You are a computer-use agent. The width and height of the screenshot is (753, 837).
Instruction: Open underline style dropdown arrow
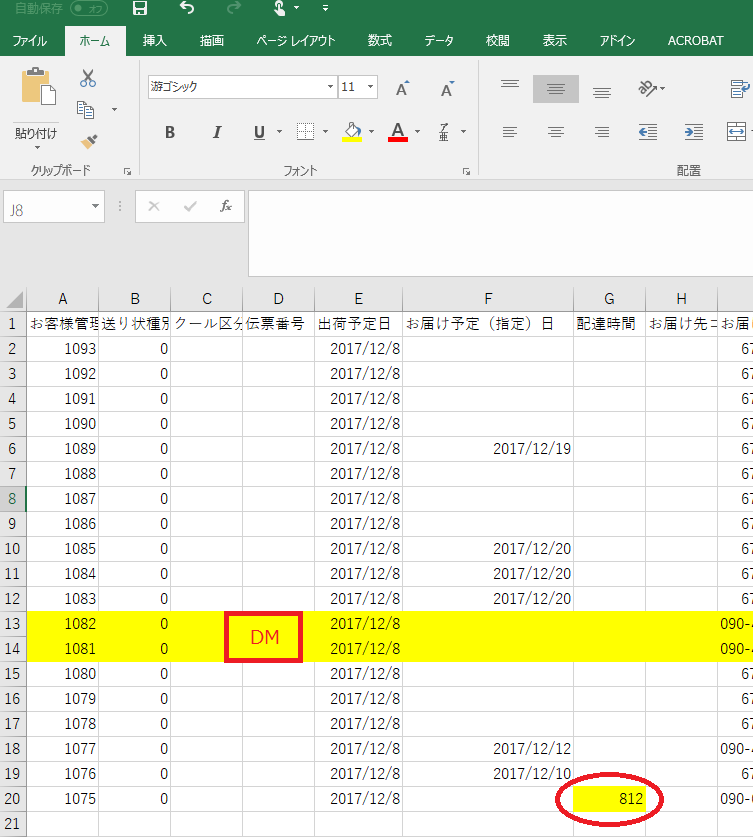(x=279, y=131)
